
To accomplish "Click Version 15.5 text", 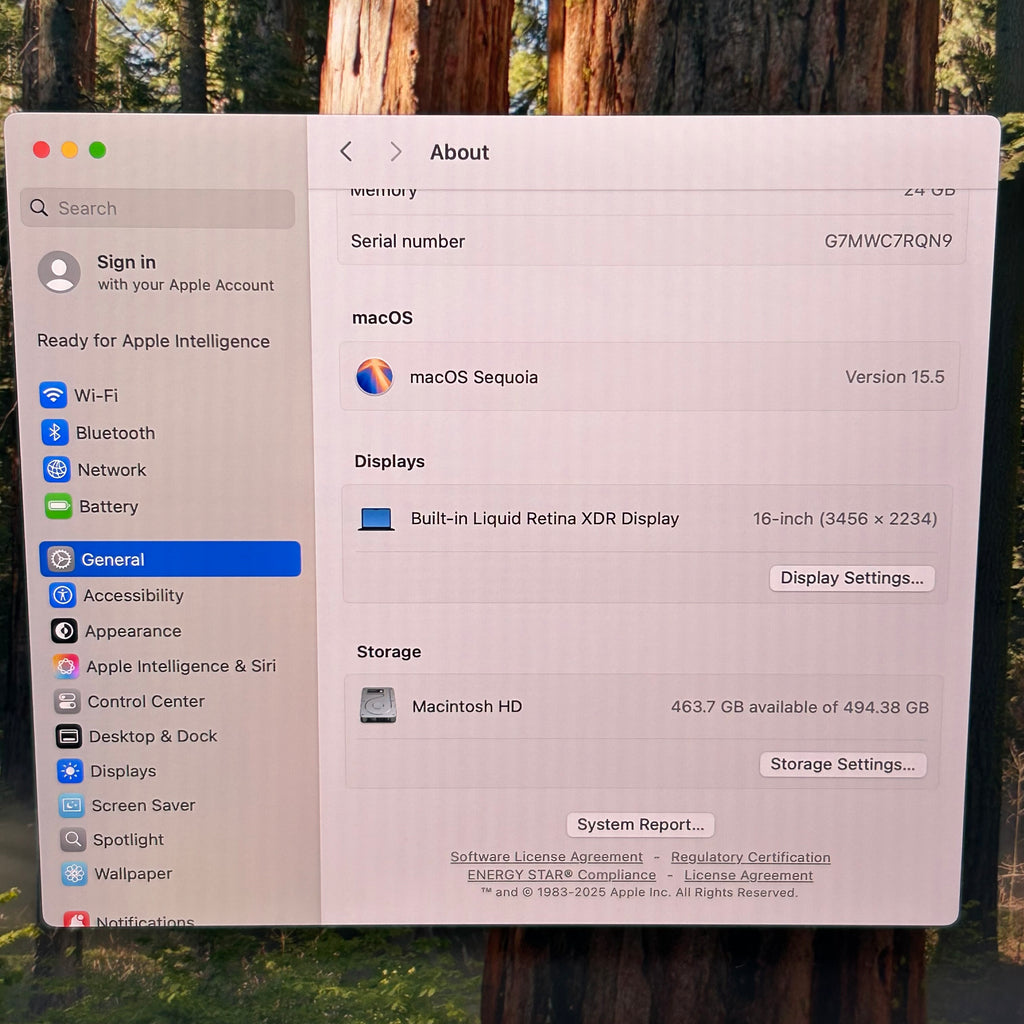I will [895, 377].
